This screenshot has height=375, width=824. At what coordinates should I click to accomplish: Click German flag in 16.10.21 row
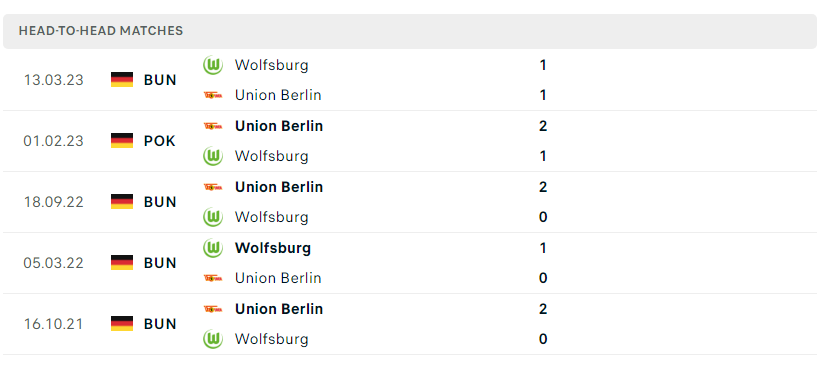click(x=122, y=324)
